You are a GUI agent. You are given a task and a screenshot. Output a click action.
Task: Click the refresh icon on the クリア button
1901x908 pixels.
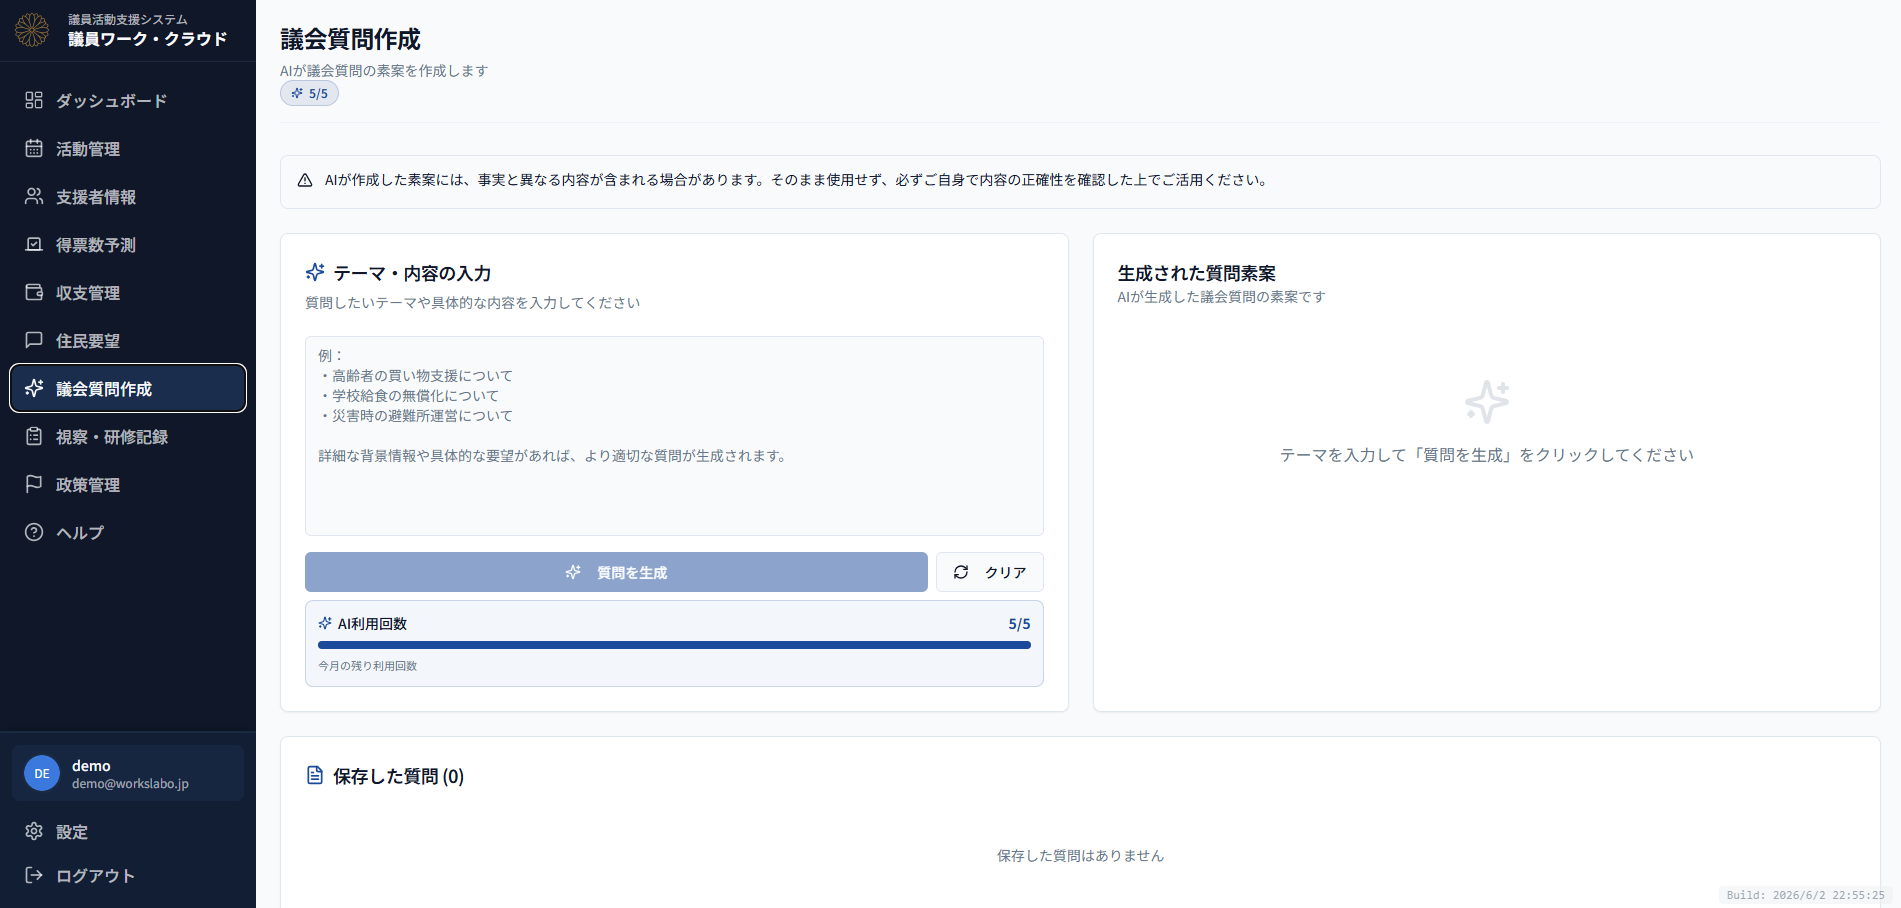pyautogui.click(x=961, y=572)
